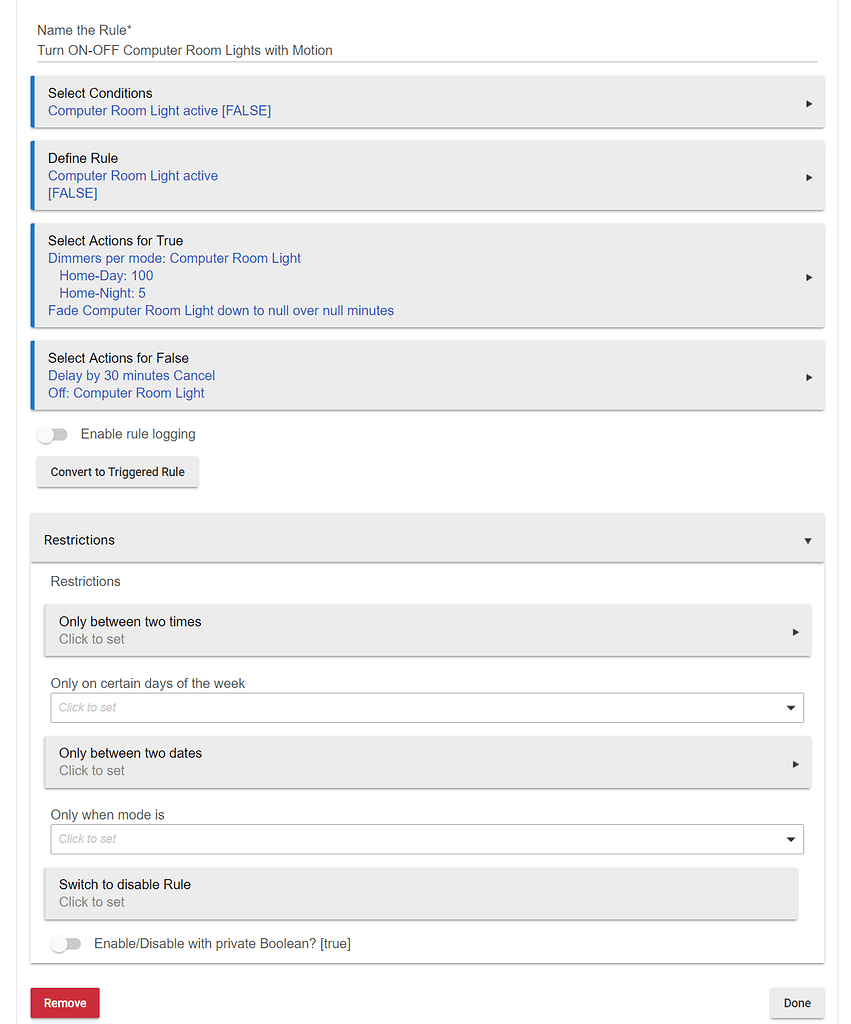Open Only between two times arrow
Image resolution: width=851 pixels, height=1024 pixels.
point(795,632)
